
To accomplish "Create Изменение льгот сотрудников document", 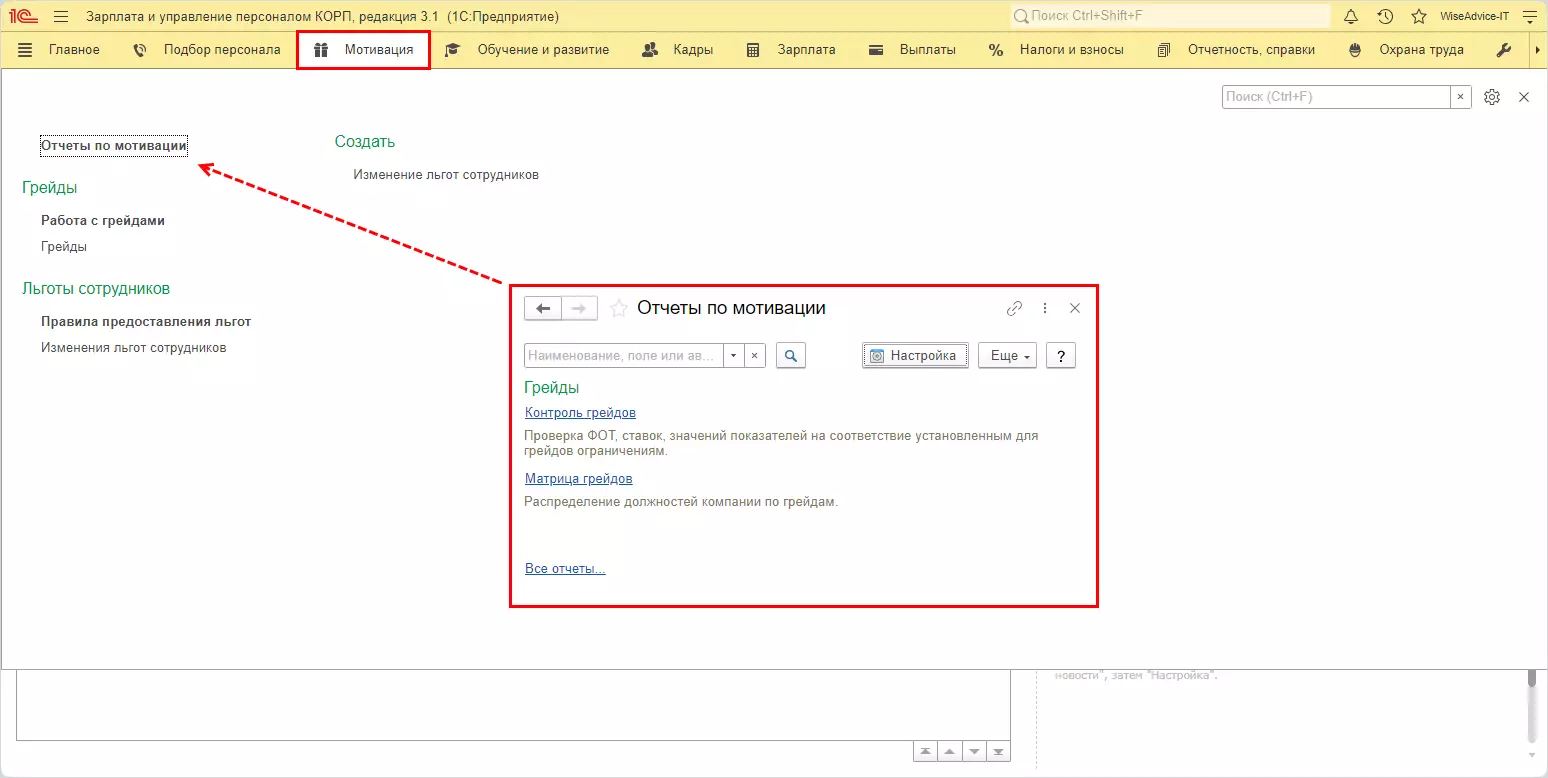I will [x=446, y=175].
